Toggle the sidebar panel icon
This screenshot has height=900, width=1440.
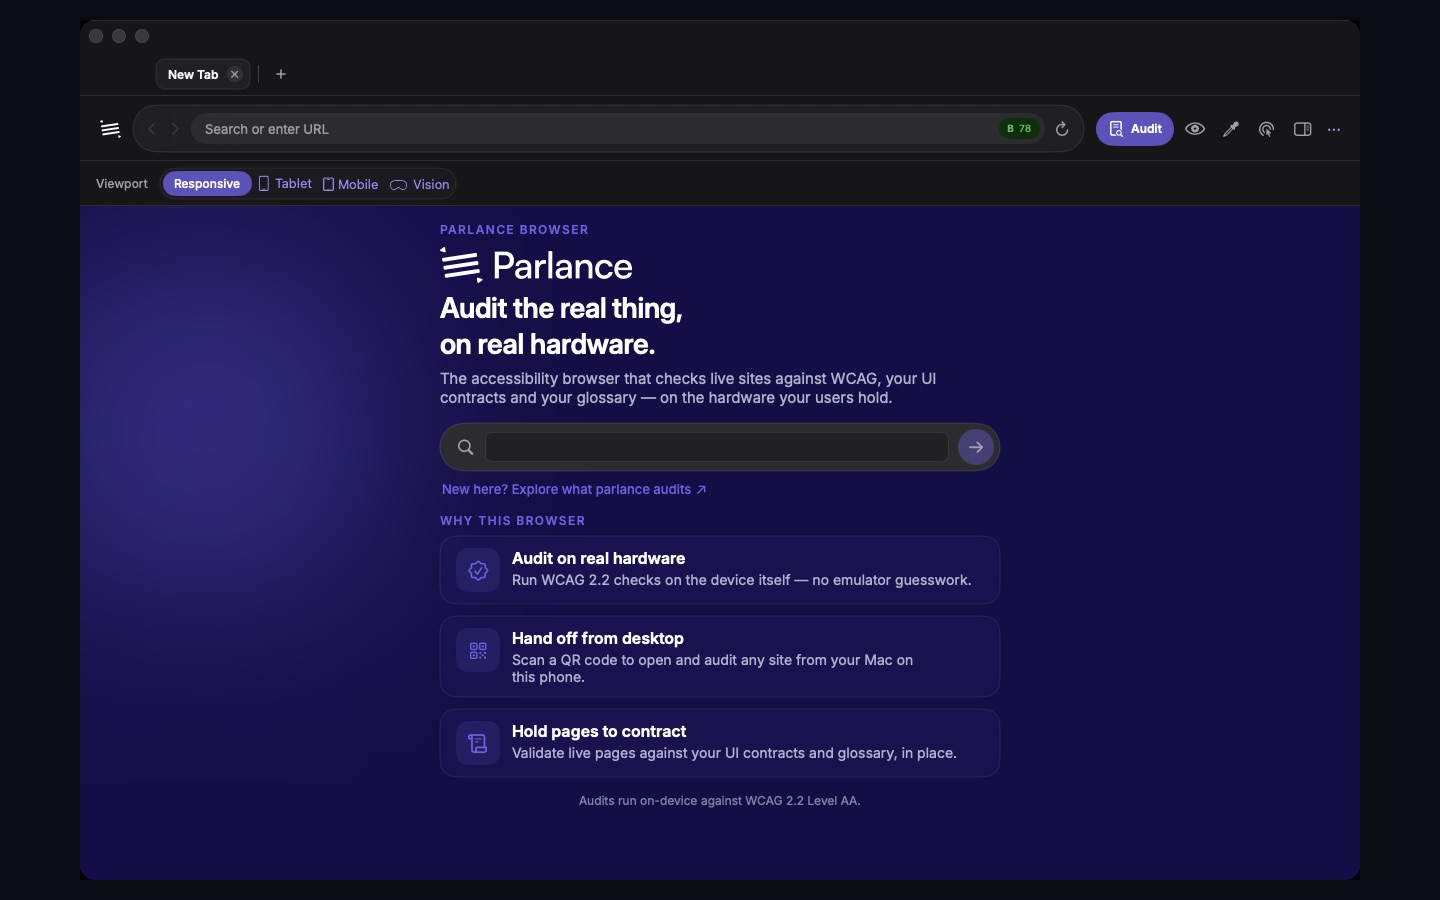pos(1302,129)
